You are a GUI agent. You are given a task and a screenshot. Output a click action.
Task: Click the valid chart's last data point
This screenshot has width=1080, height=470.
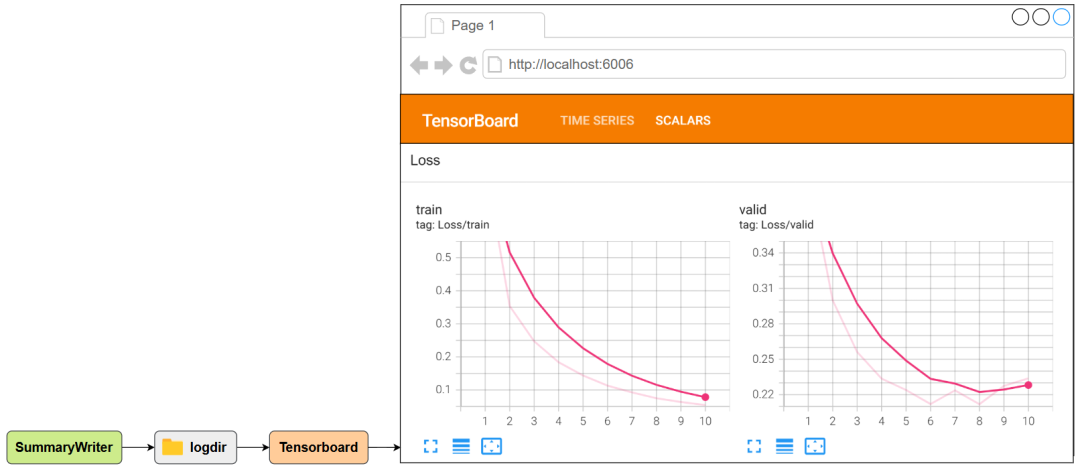pyautogui.click(x=1028, y=385)
